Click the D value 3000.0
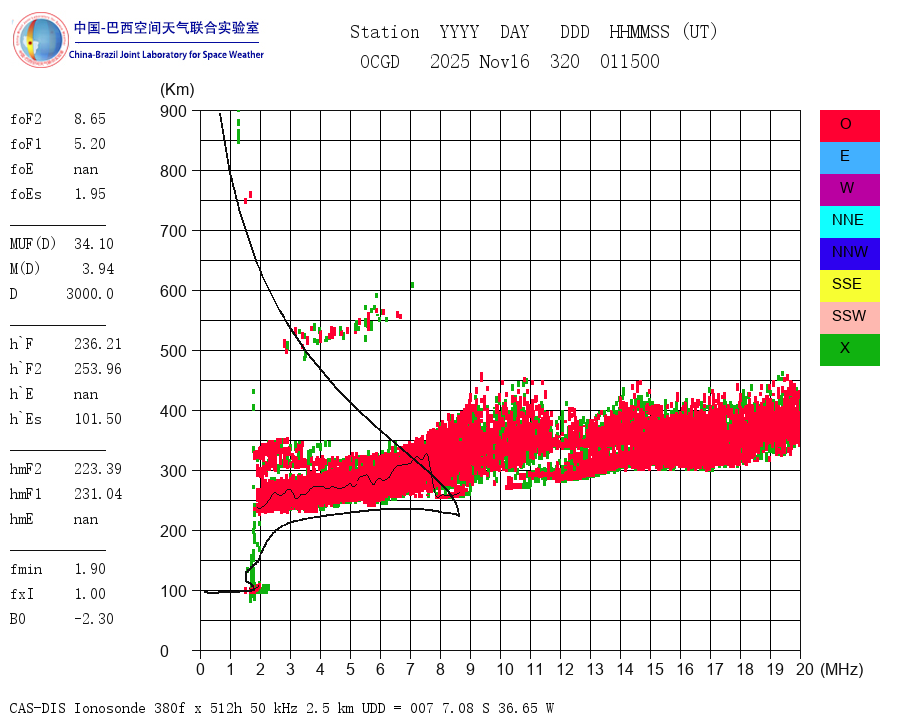 pos(90,293)
